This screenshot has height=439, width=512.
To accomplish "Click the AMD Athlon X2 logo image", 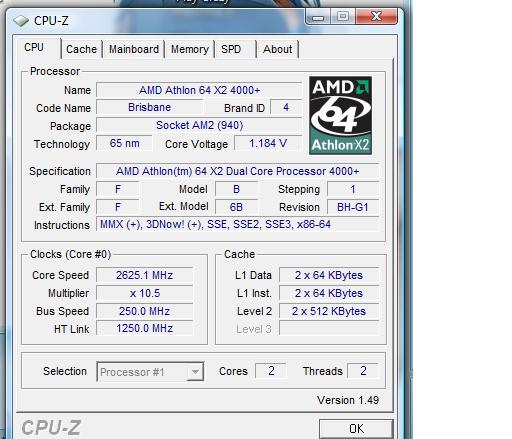I will tap(340, 115).
